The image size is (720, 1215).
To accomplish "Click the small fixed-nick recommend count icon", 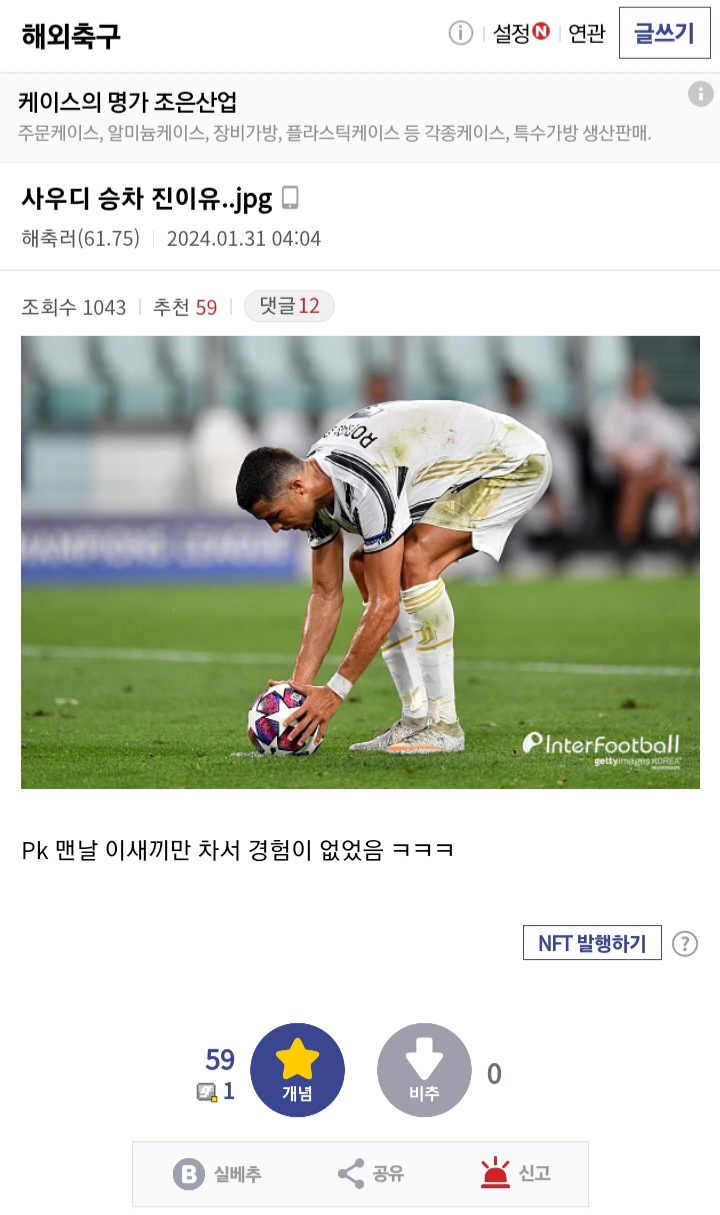I will [x=206, y=1092].
